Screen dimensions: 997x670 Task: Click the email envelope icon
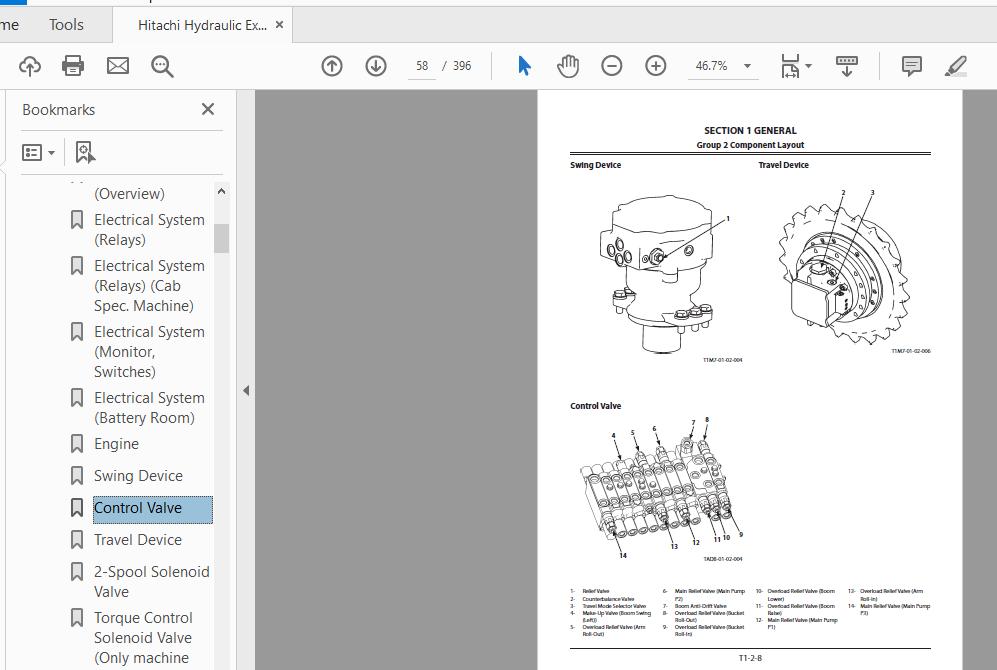[118, 66]
